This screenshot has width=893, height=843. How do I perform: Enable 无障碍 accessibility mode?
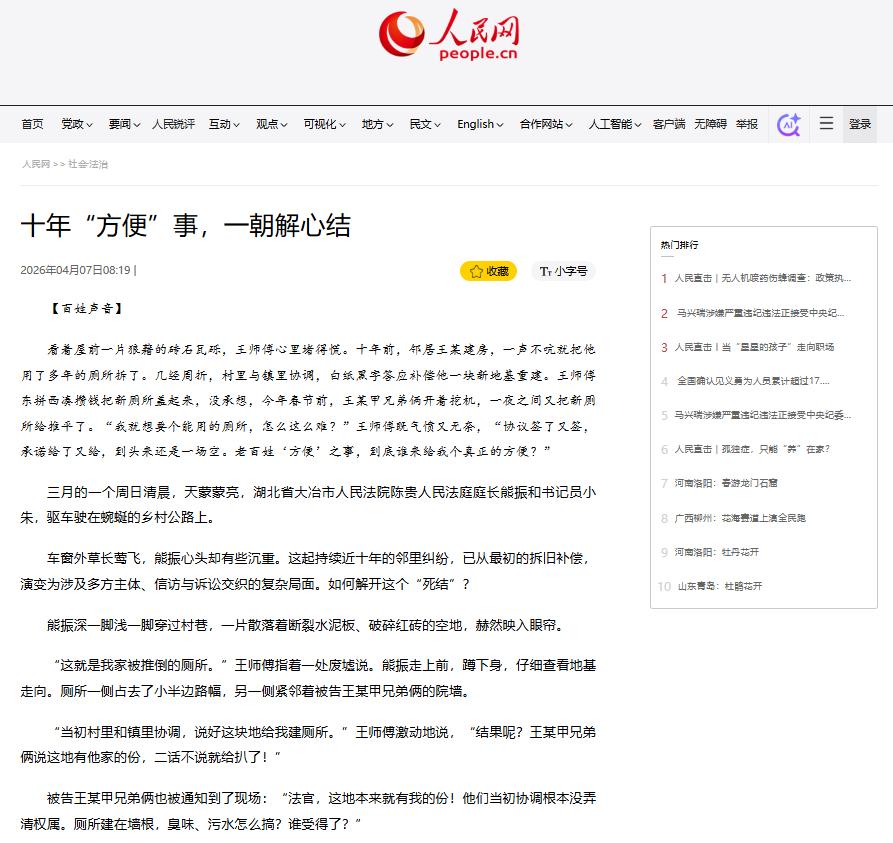click(x=710, y=125)
